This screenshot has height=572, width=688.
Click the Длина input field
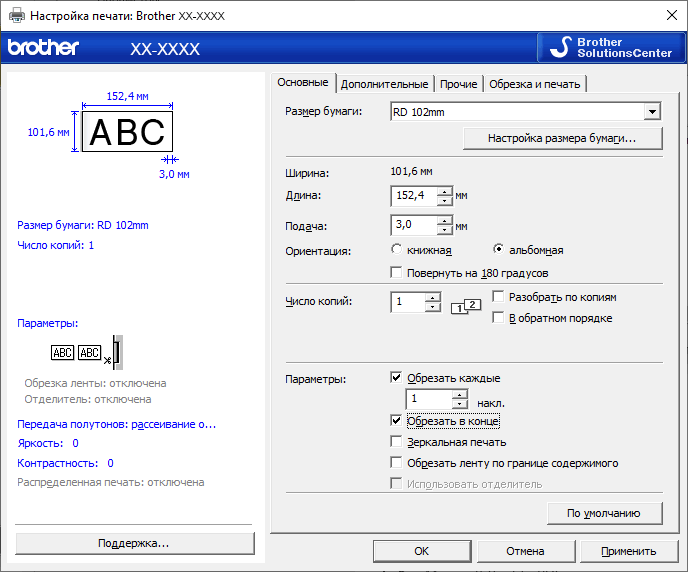(x=413, y=196)
